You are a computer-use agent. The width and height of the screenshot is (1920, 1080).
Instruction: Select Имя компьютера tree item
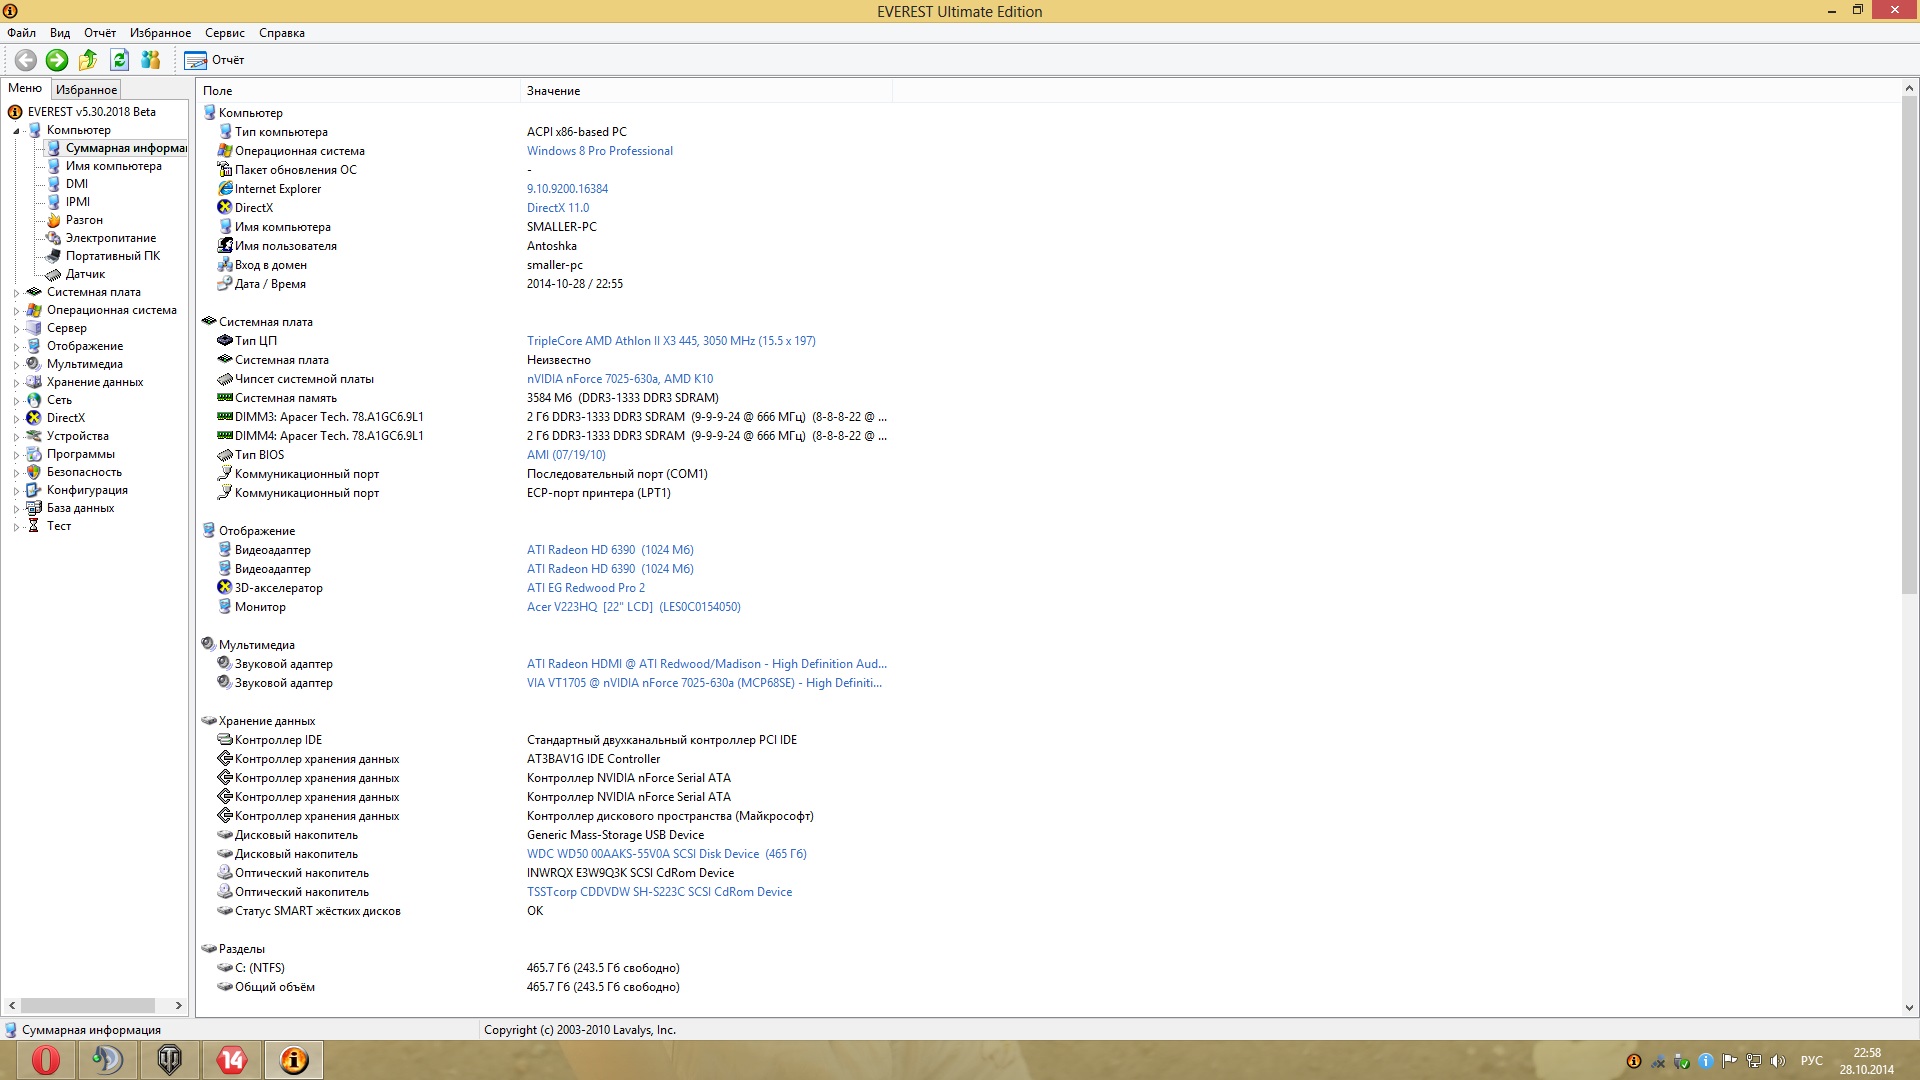pyautogui.click(x=113, y=166)
